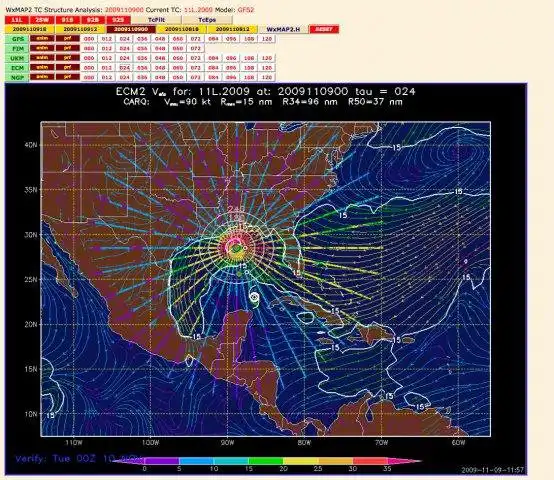Select storm 92B button
This screenshot has height=480, width=554.
pos(93,20)
